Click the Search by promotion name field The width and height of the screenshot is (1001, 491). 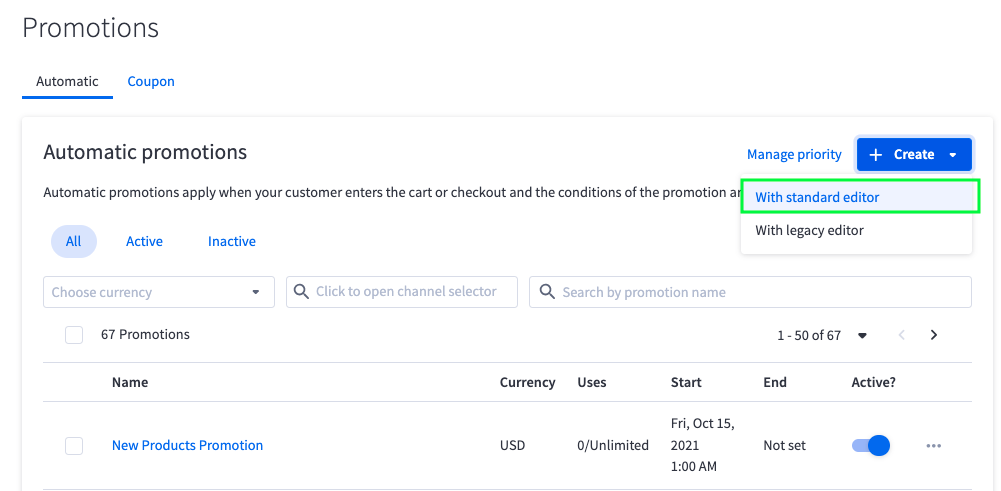click(760, 292)
